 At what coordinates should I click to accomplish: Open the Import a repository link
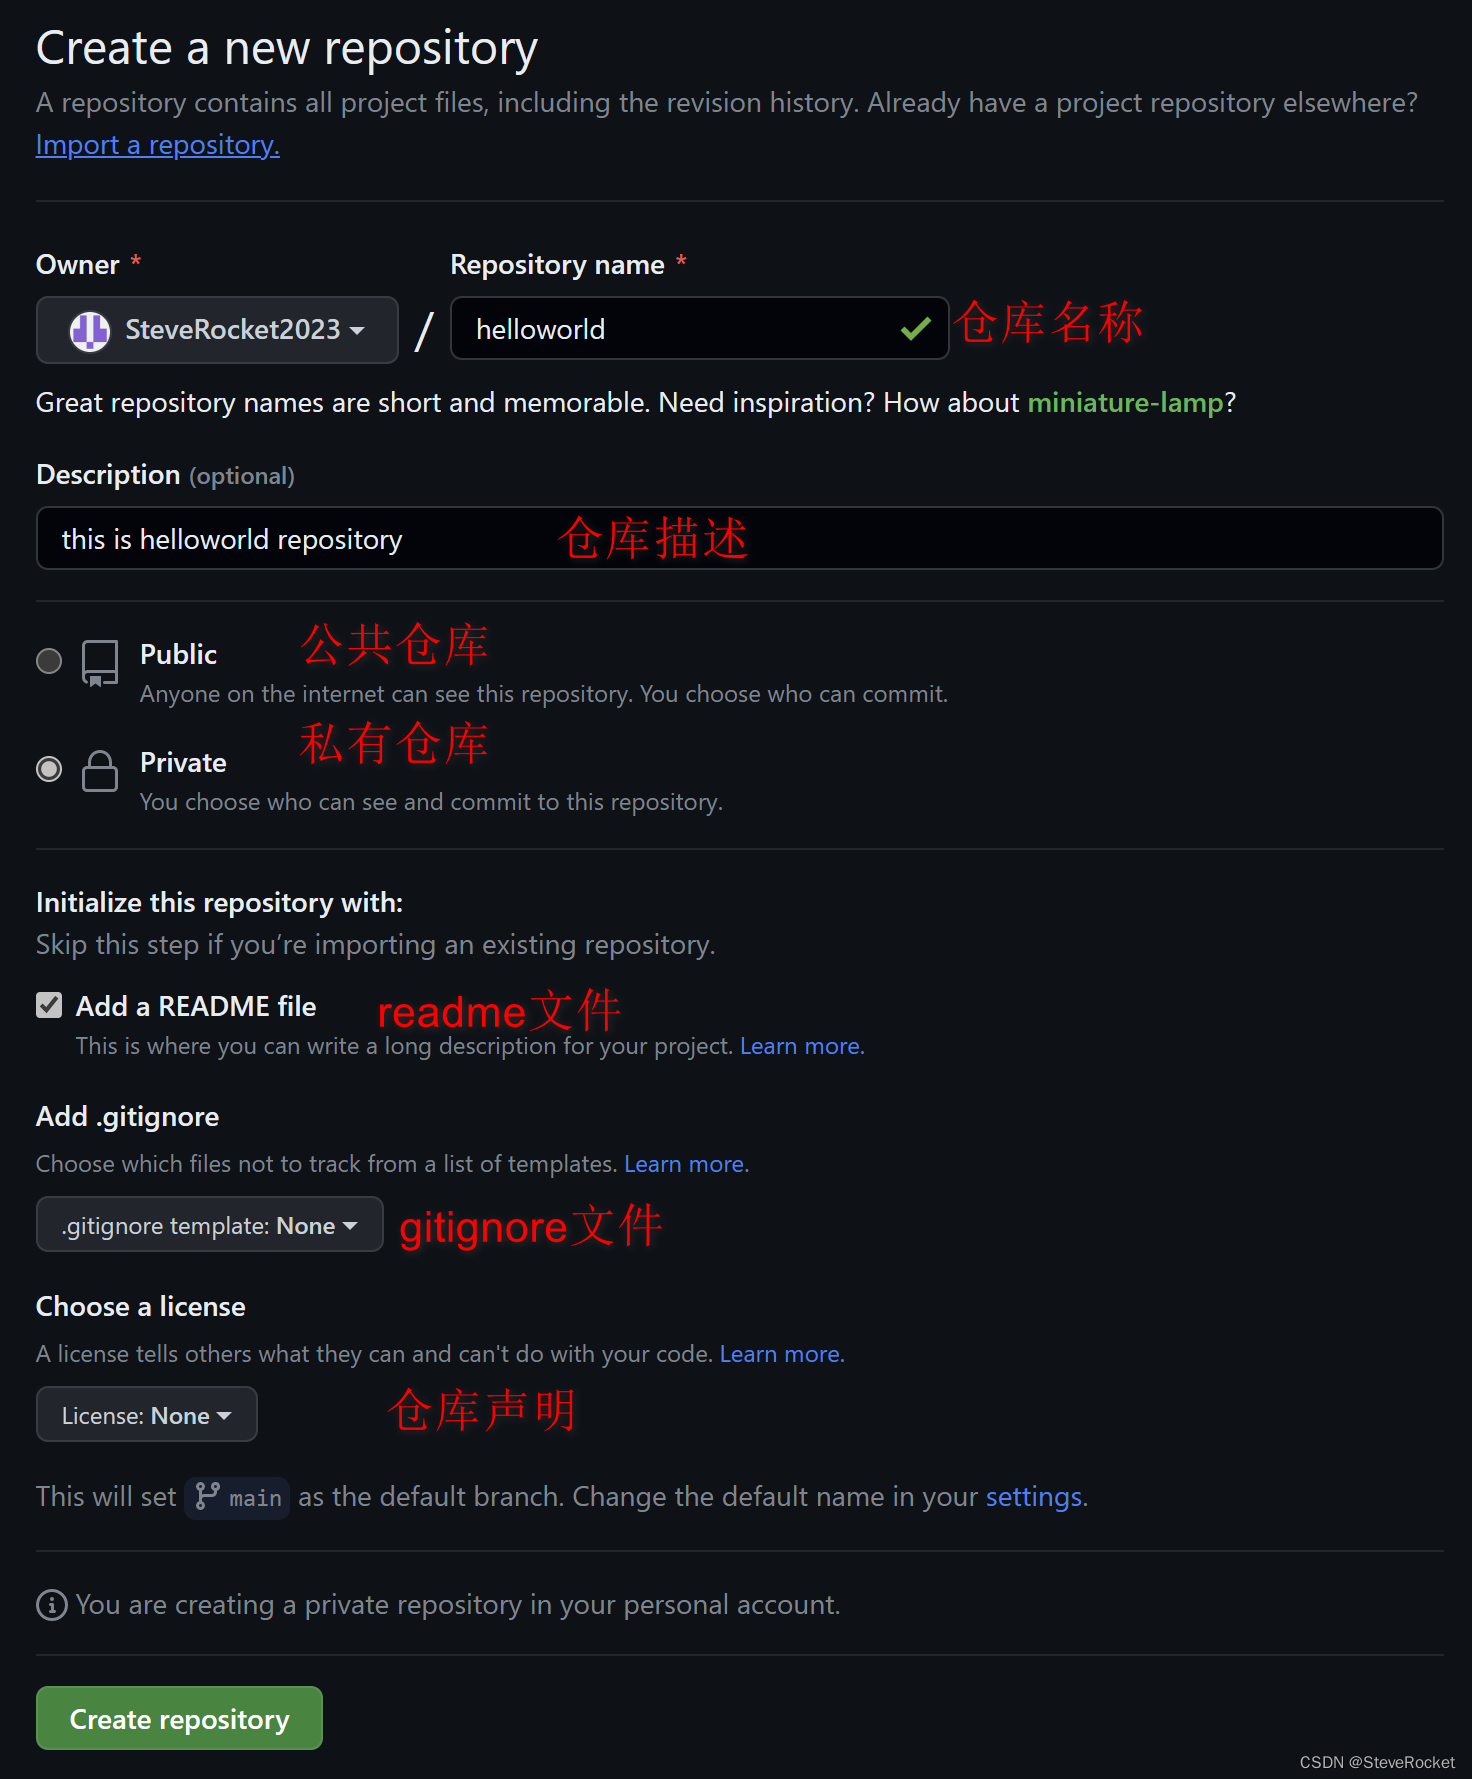tap(158, 145)
